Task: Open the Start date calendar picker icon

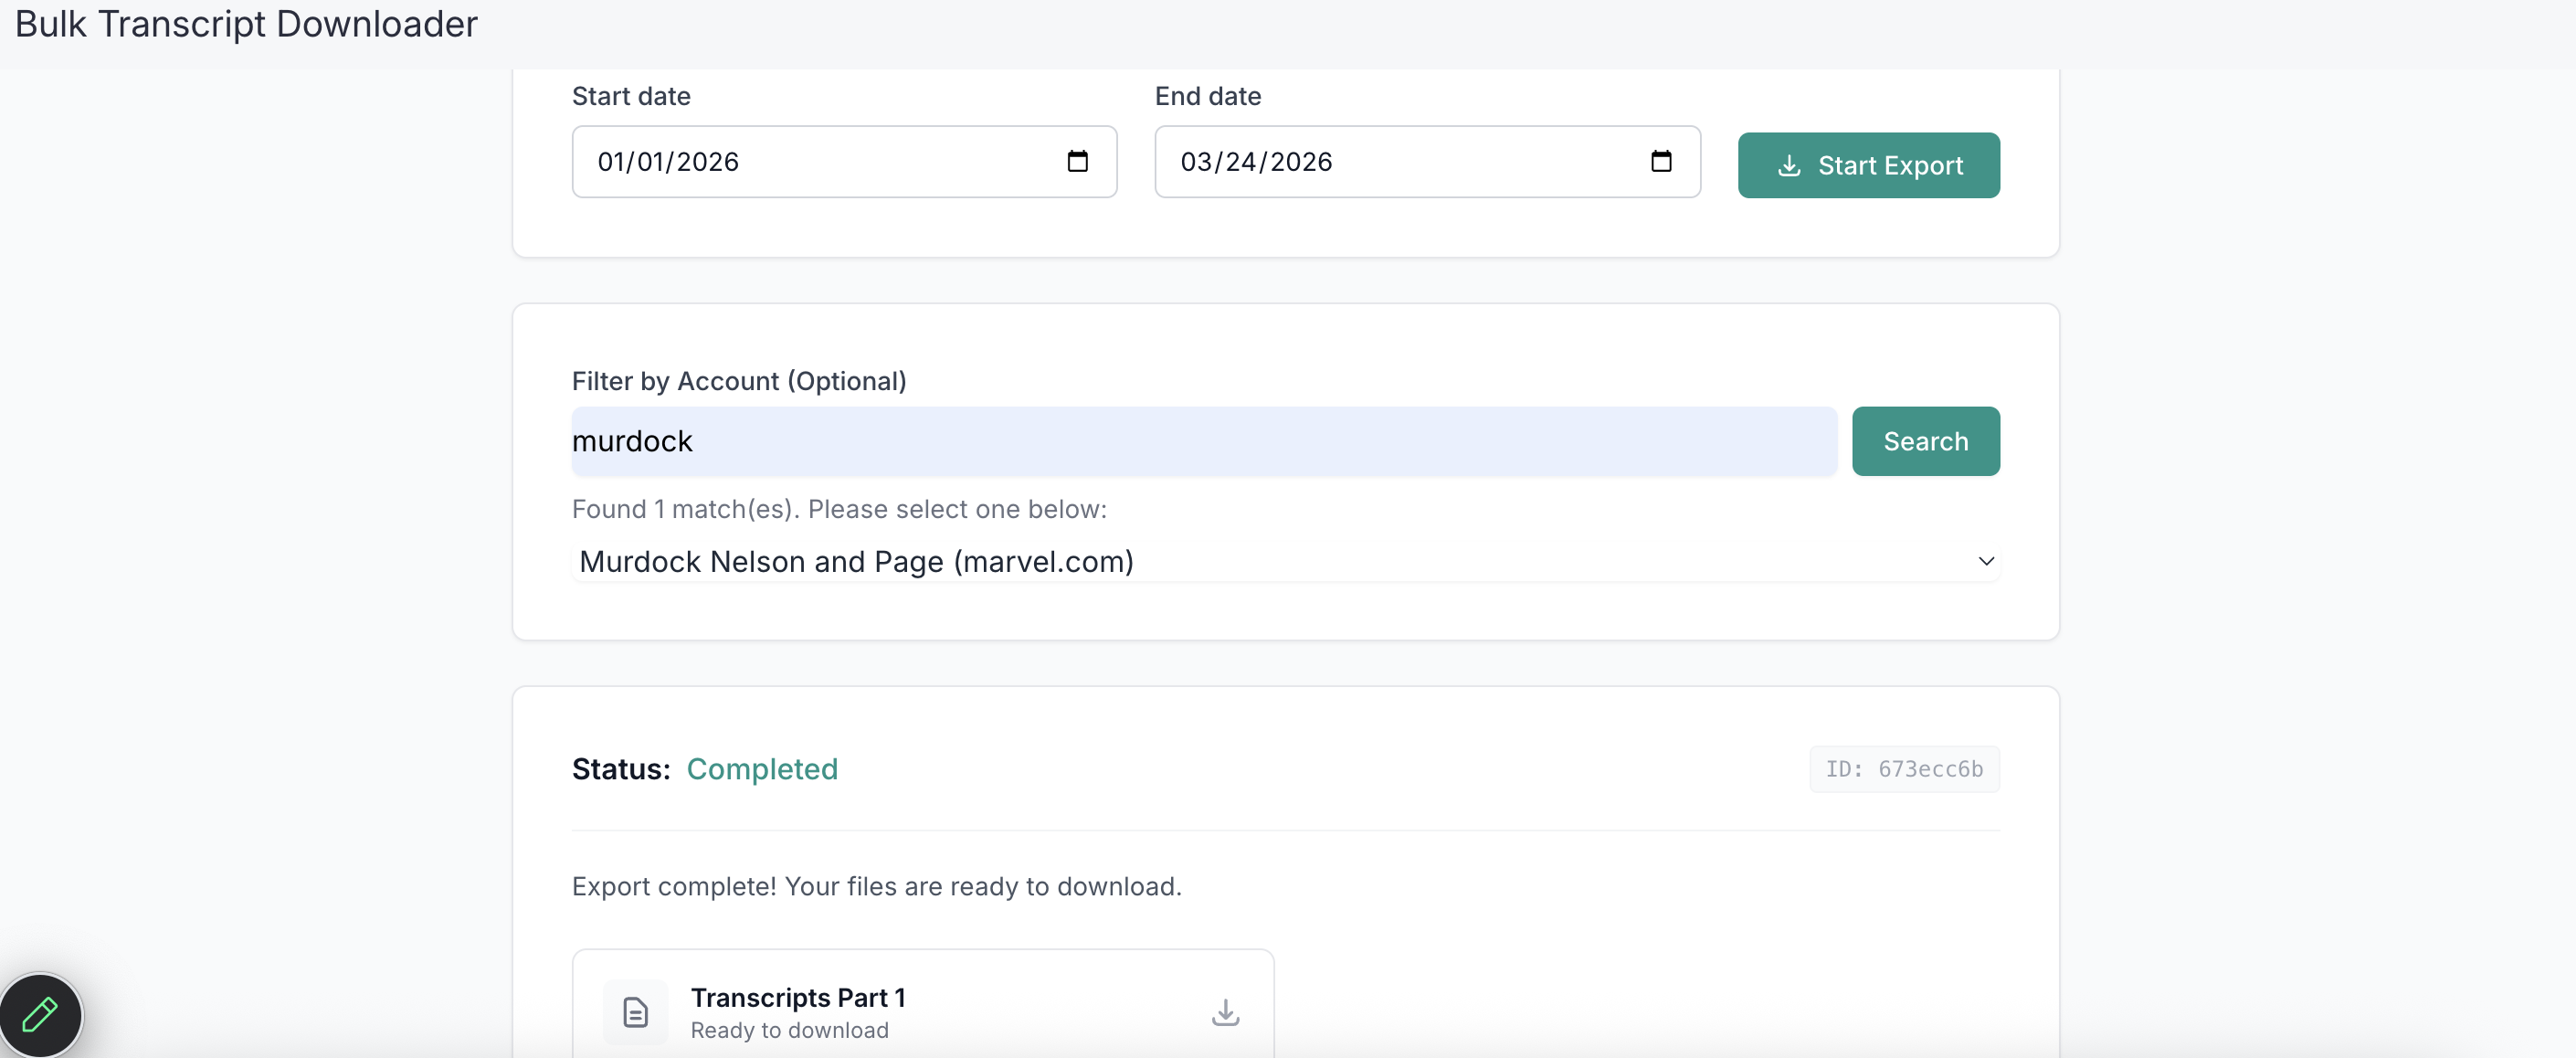Action: pos(1077,161)
